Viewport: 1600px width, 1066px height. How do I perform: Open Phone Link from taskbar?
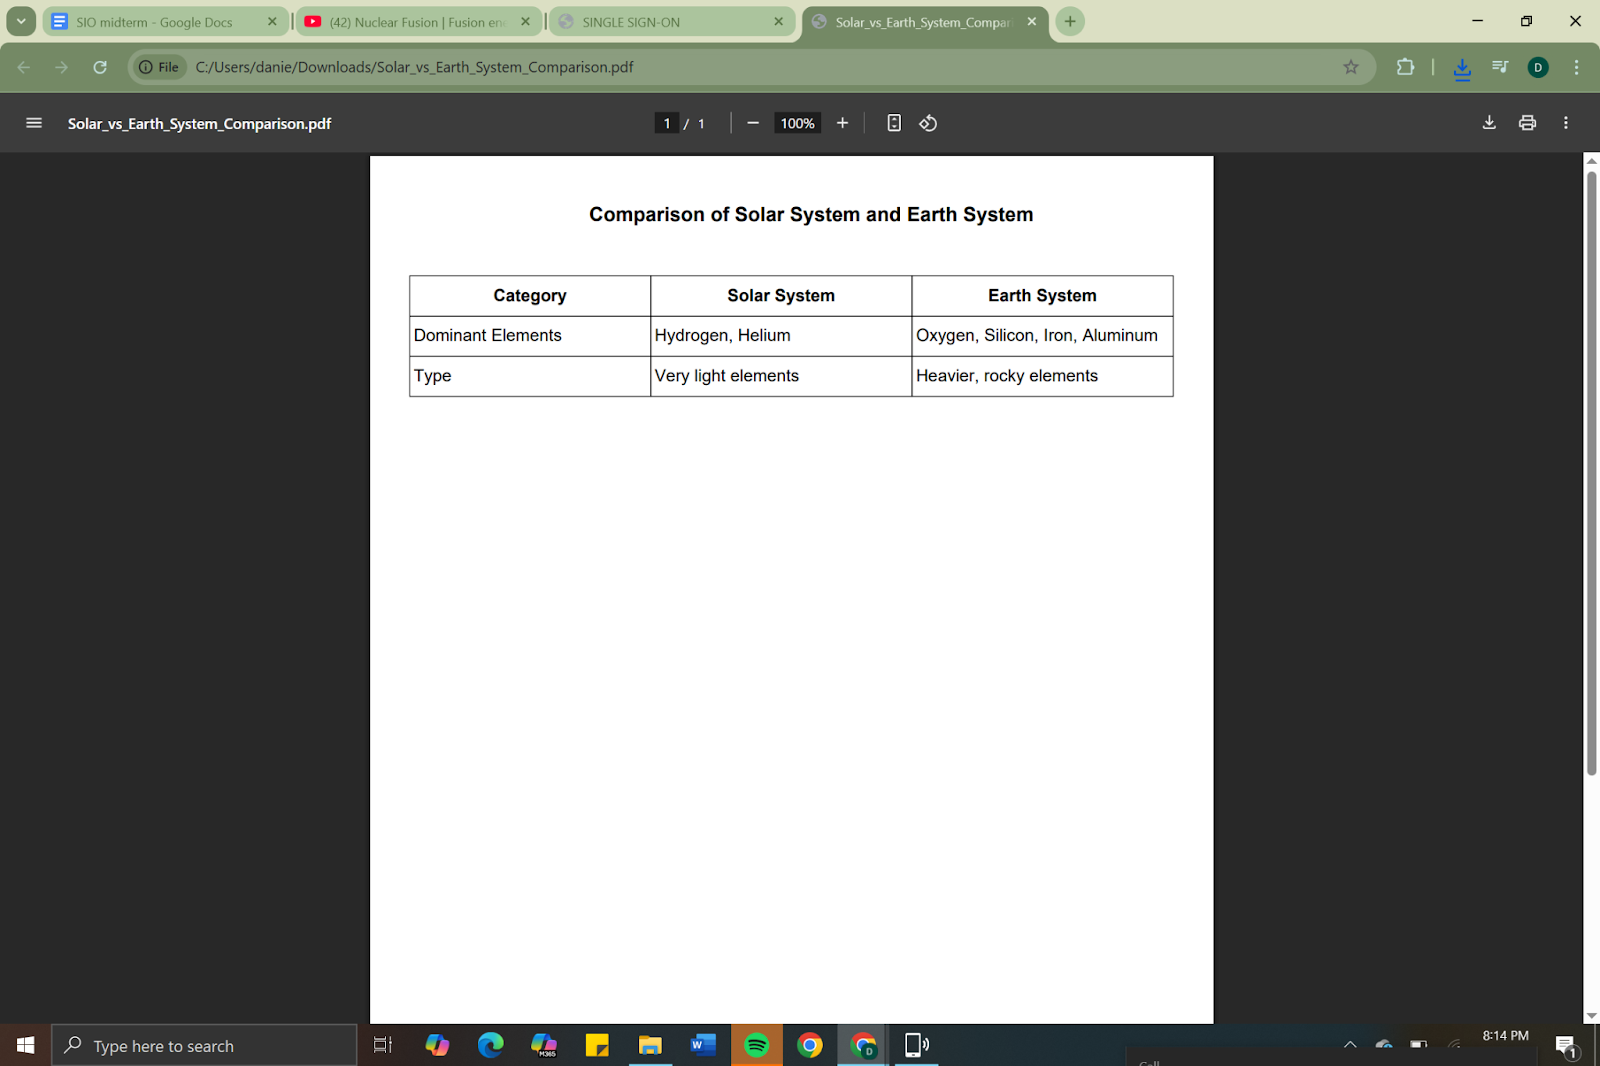click(917, 1045)
